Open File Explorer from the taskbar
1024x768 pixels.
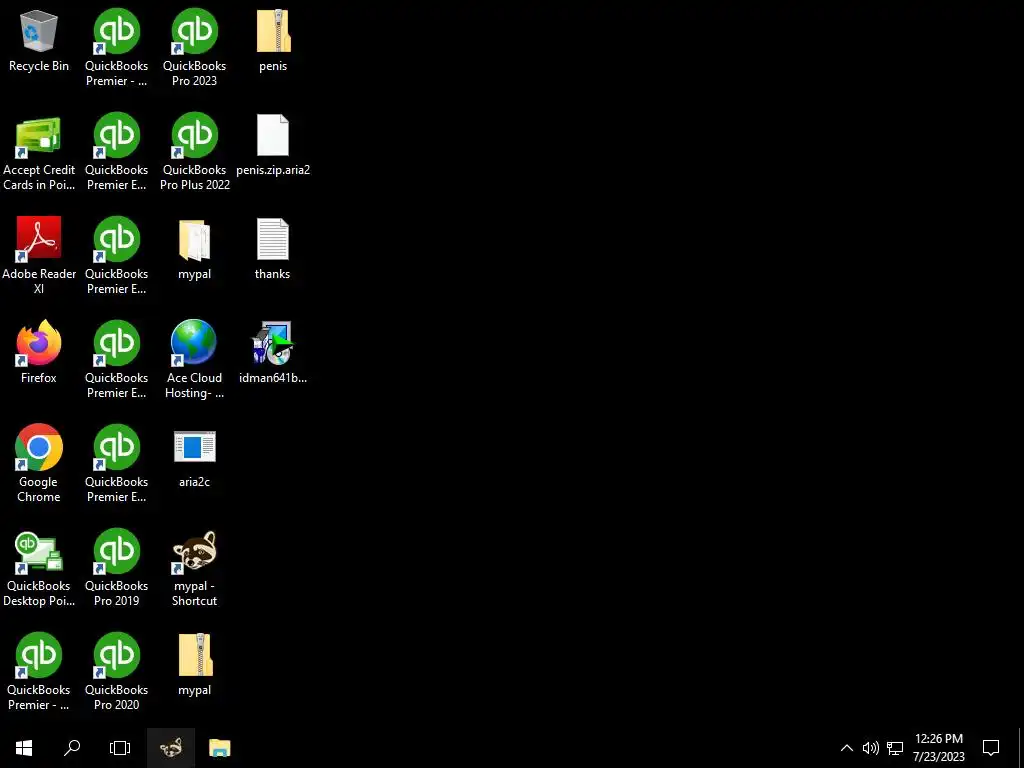pyautogui.click(x=219, y=748)
